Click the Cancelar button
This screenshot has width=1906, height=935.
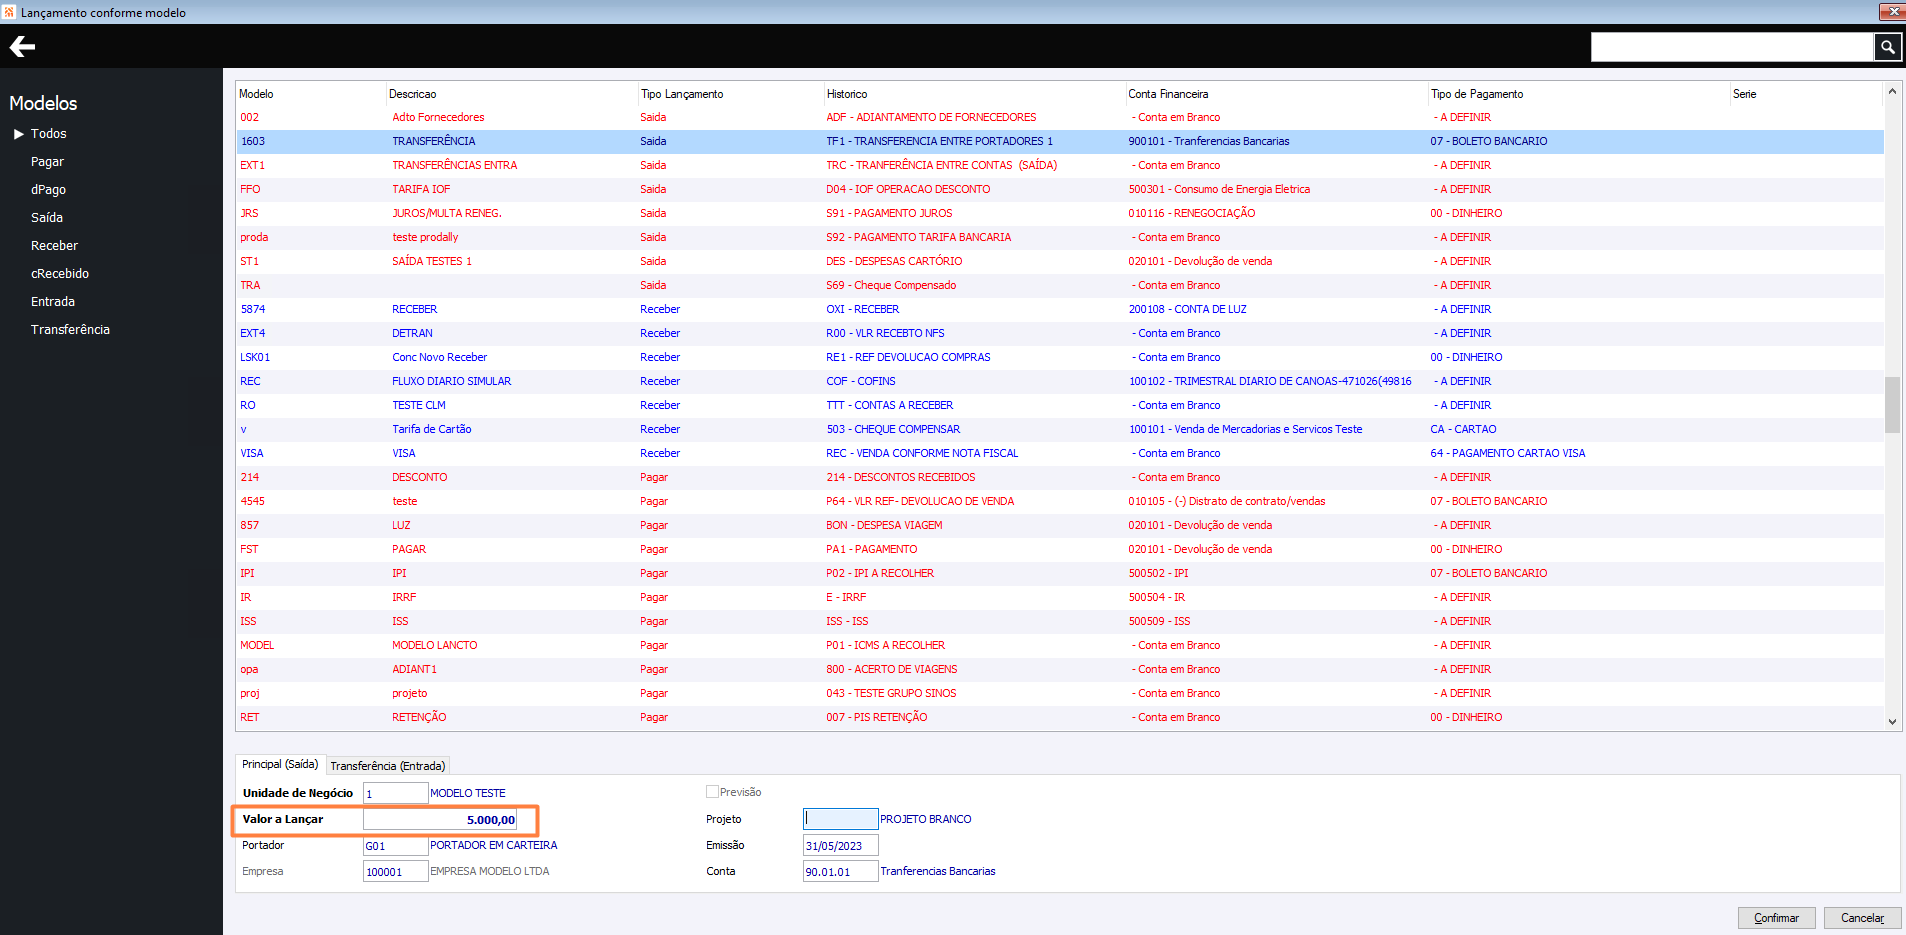(x=1862, y=918)
